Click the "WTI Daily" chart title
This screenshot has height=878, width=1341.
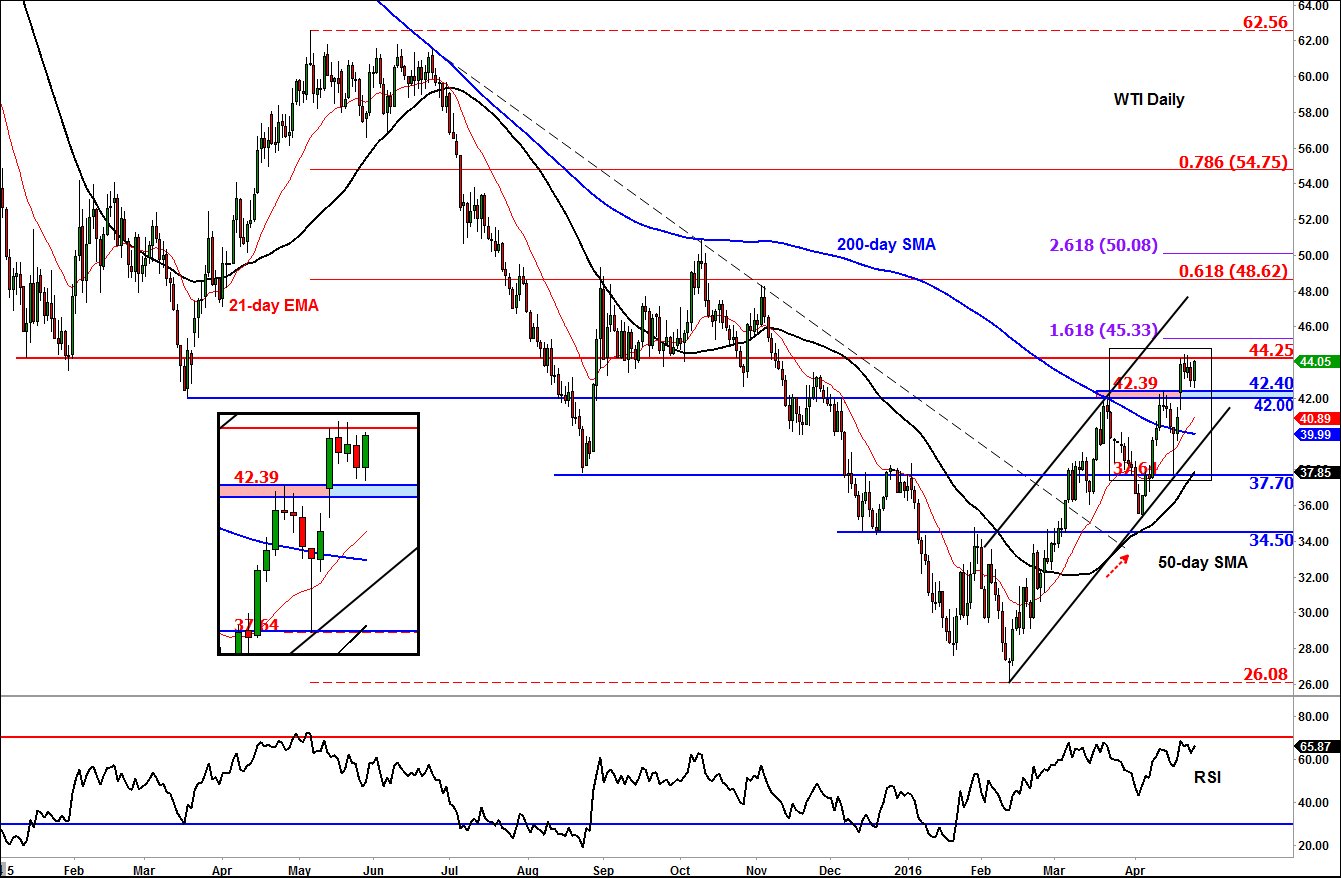1149,100
